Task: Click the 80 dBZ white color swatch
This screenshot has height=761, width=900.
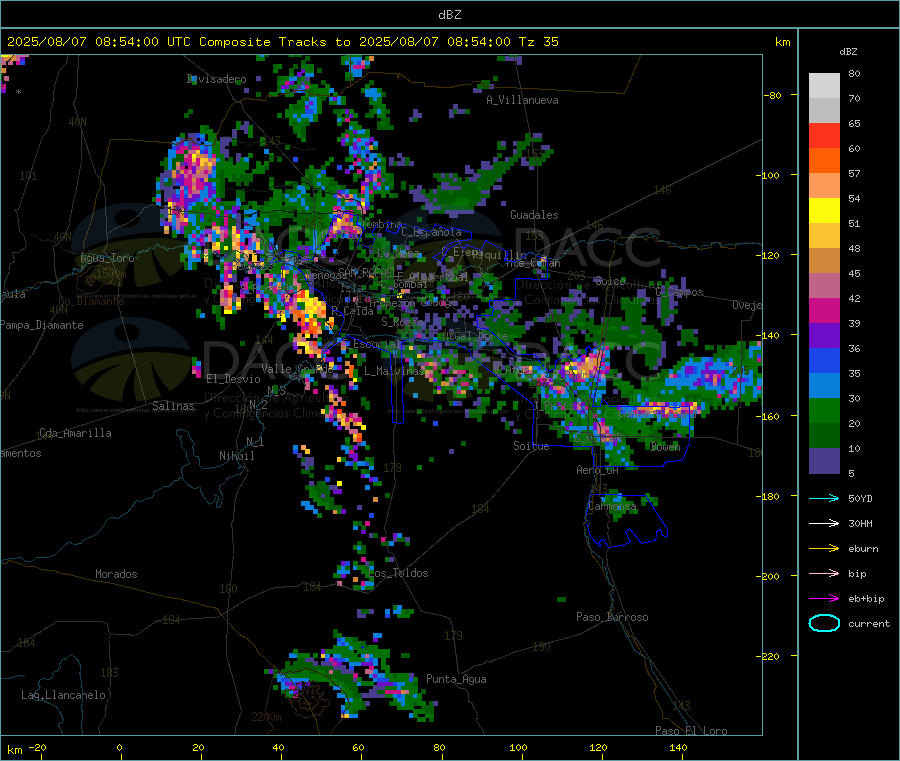Action: coord(824,86)
